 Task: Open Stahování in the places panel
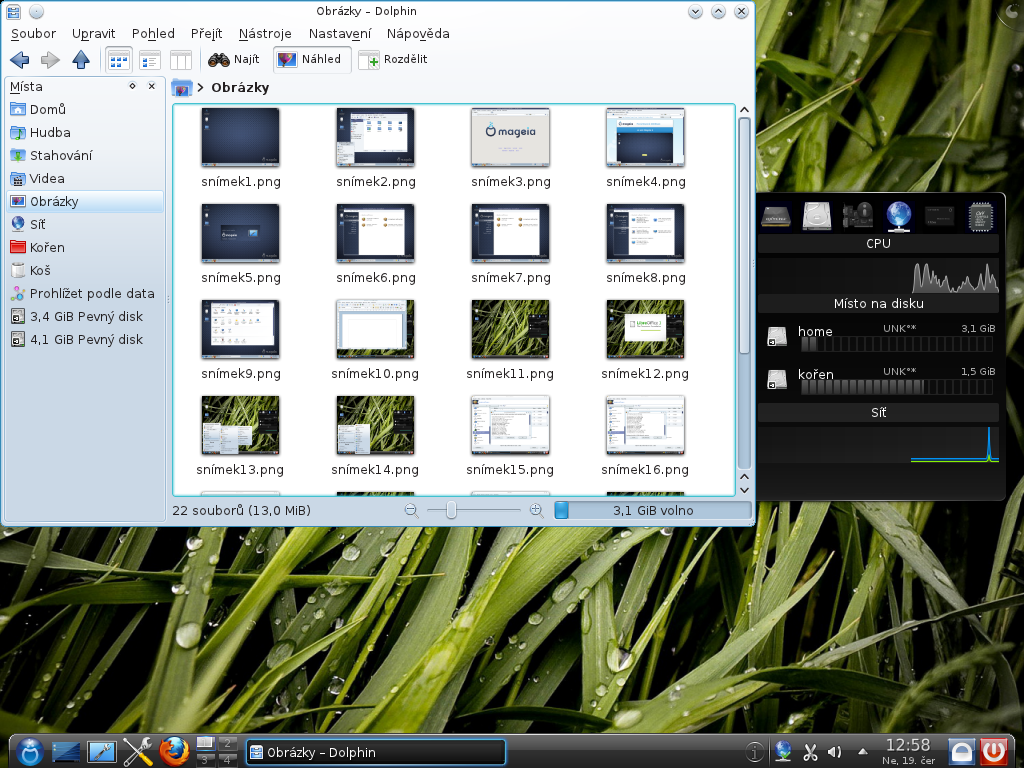60,155
